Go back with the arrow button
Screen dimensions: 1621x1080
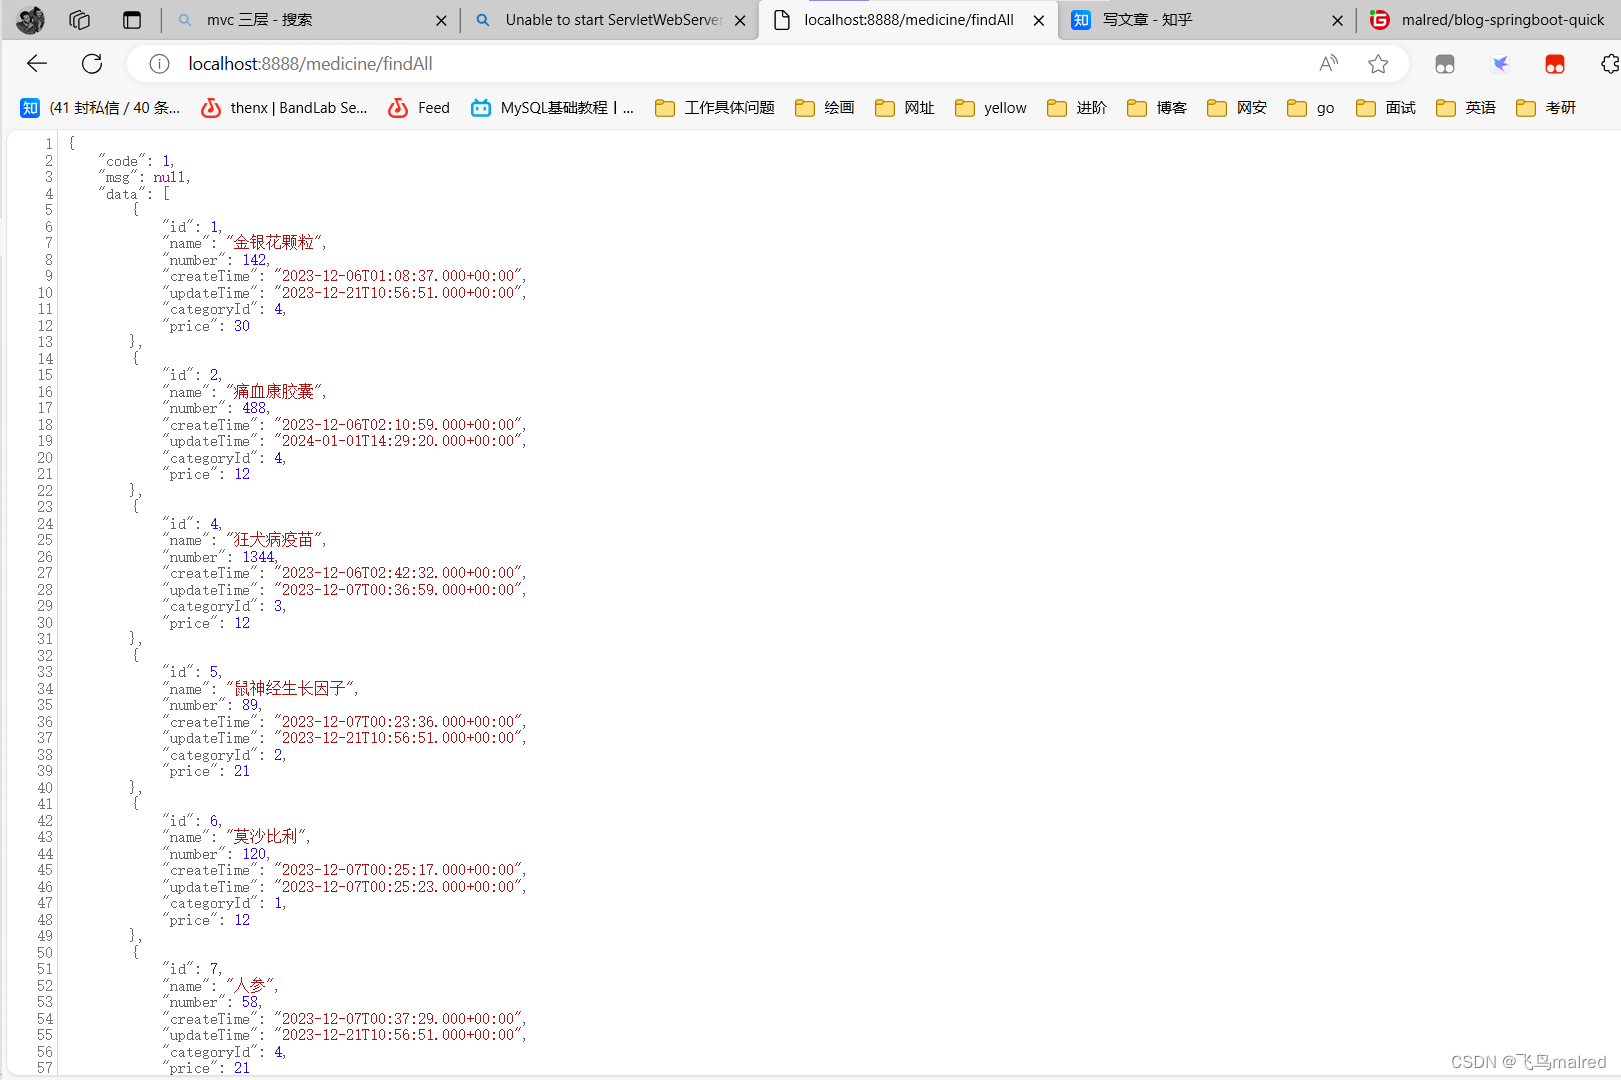37,64
